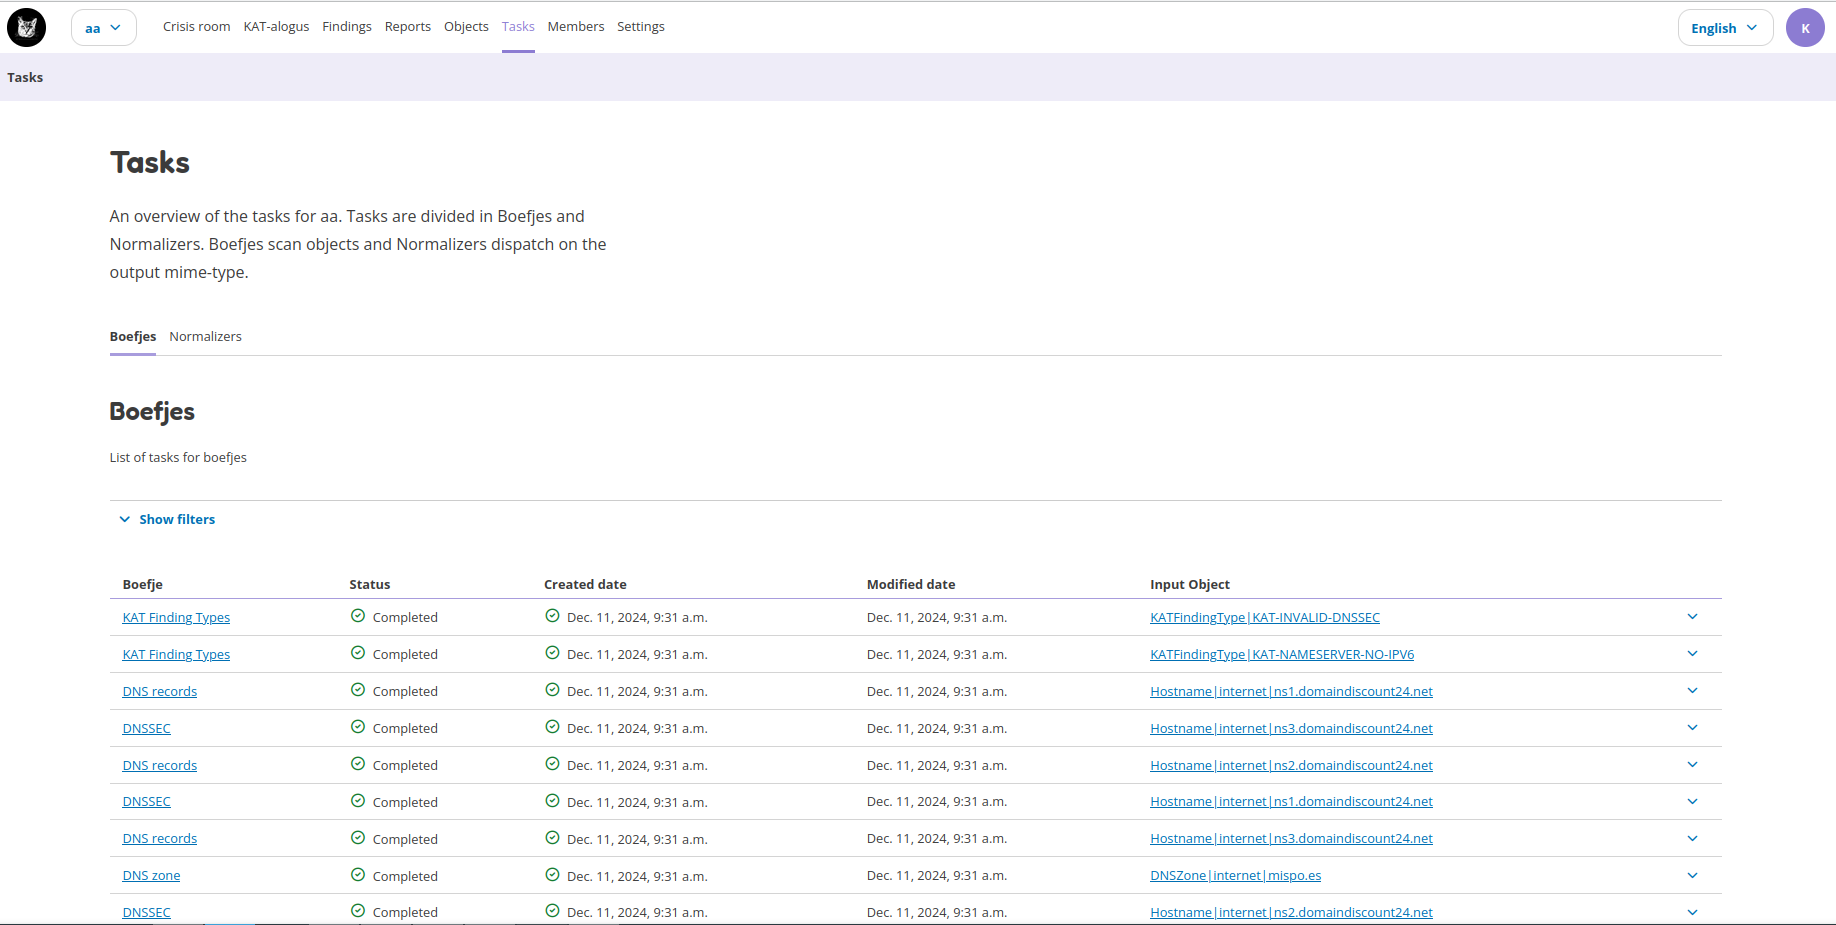Click the Input Object column header
1836x925 pixels.
(x=1190, y=585)
